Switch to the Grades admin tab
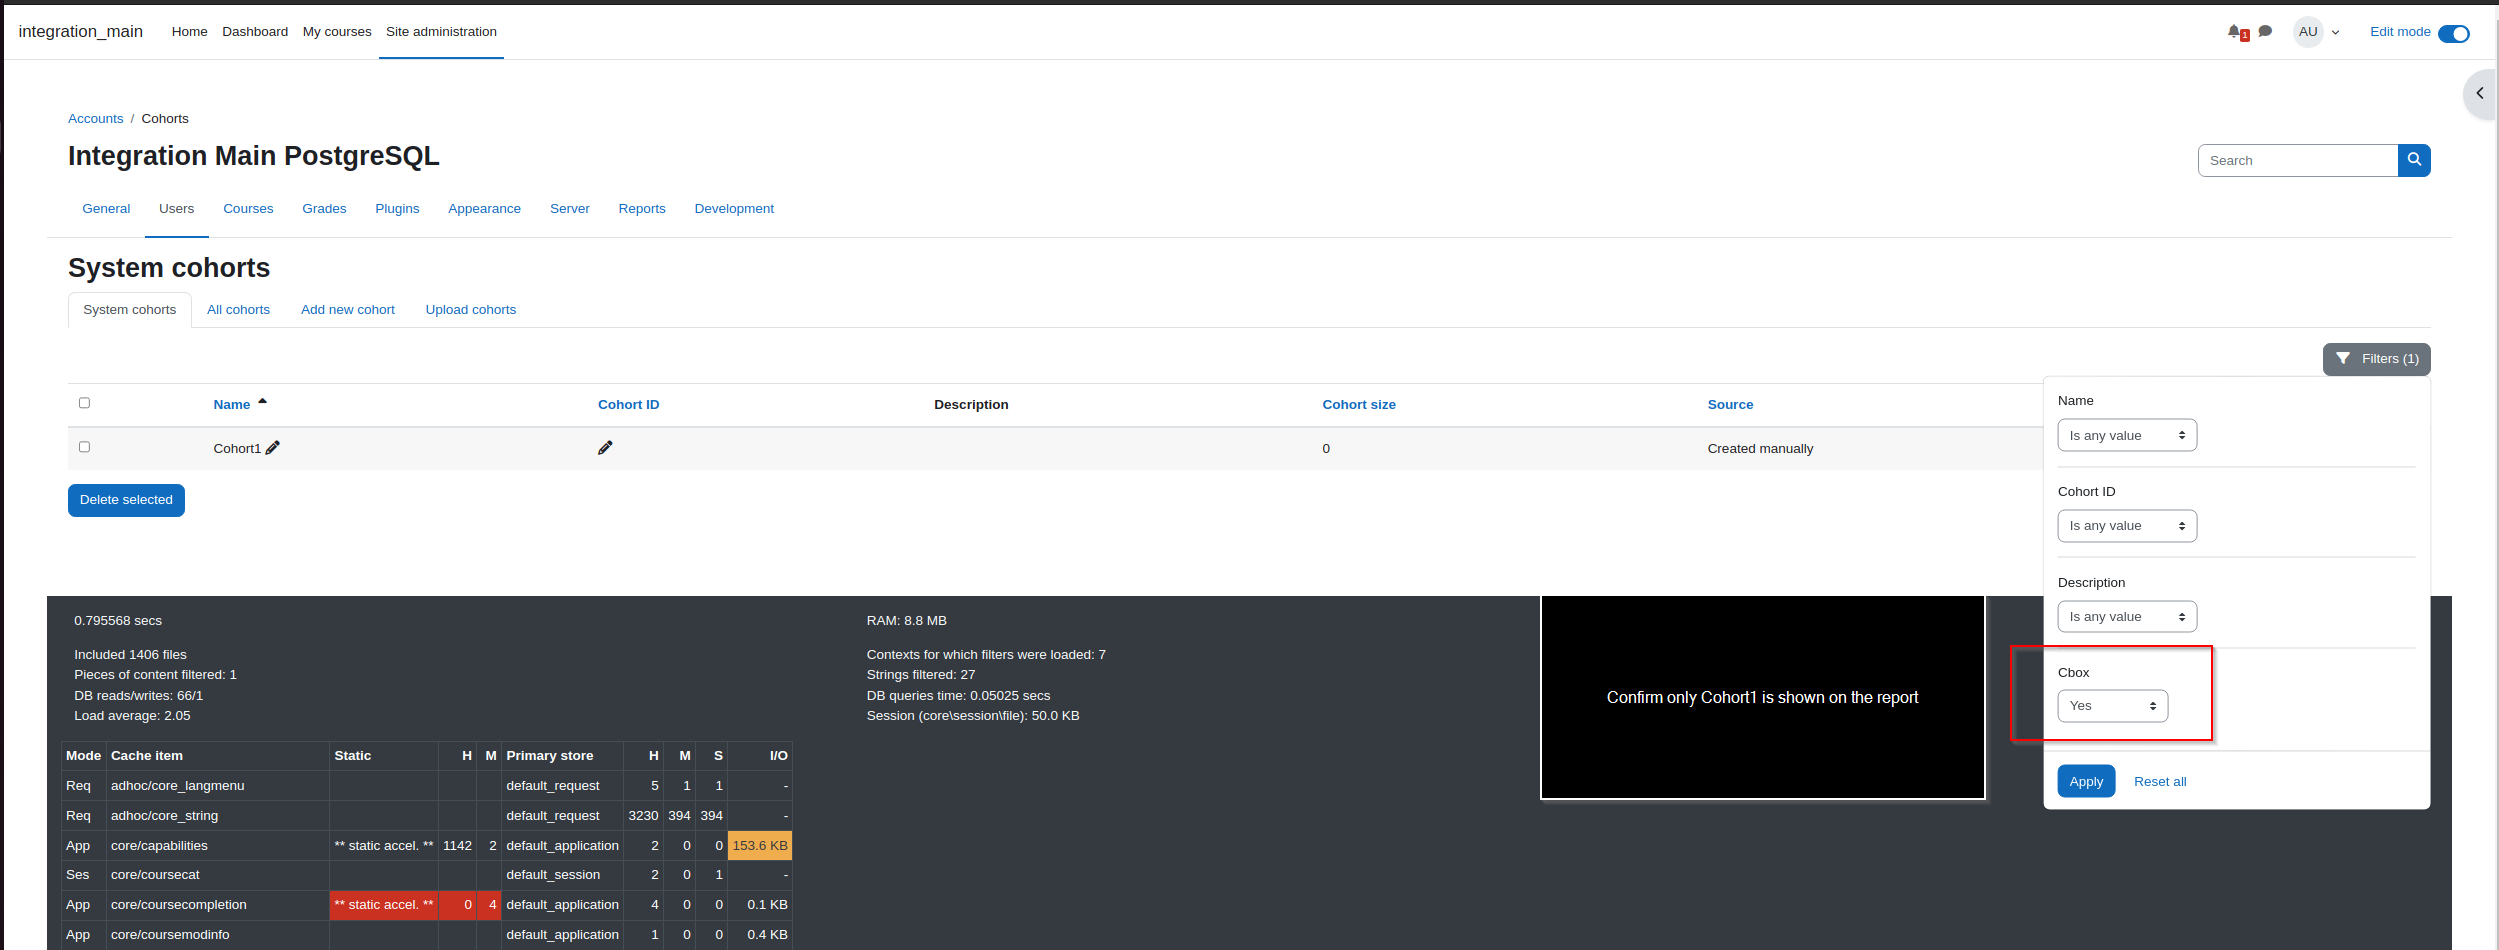The image size is (2499, 950). 324,209
